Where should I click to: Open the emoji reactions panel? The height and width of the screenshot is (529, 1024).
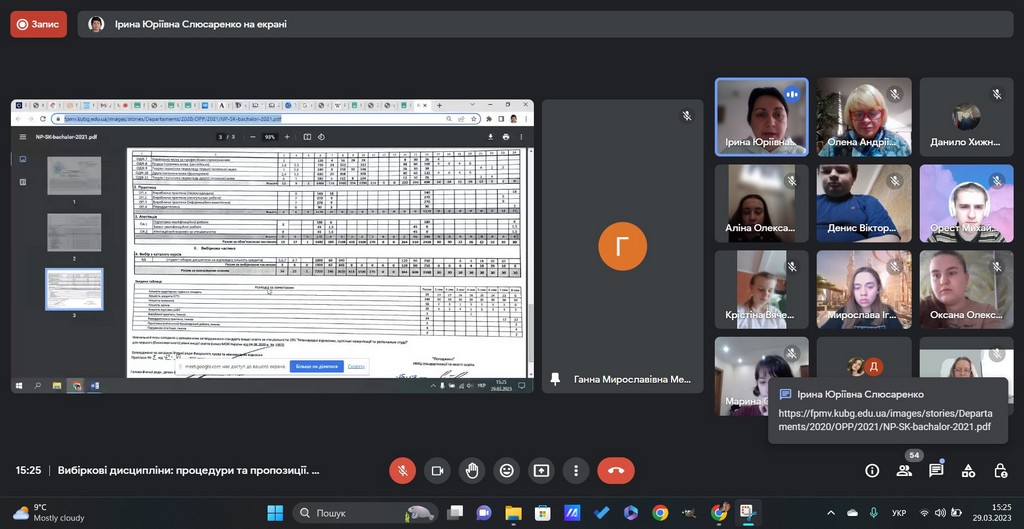click(x=507, y=470)
